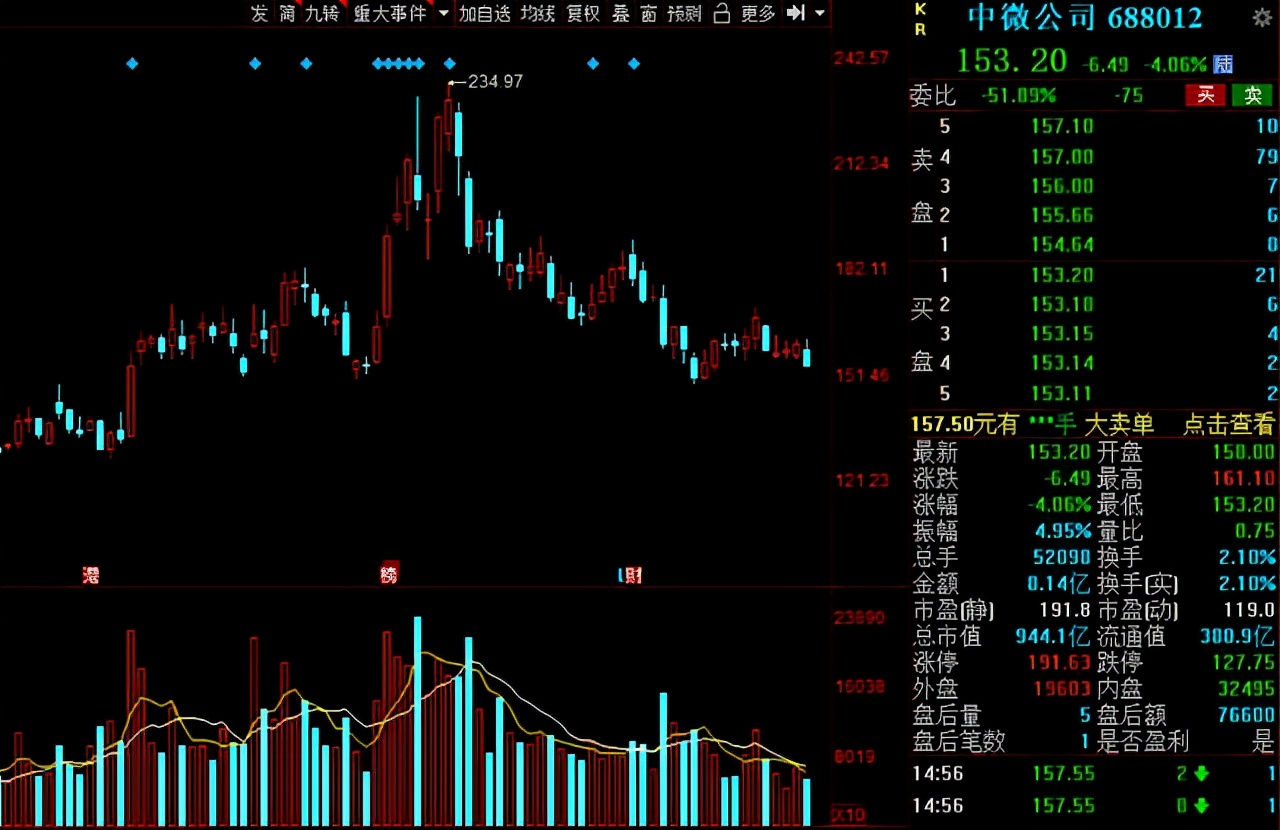Select bid price 153.11
The width and height of the screenshot is (1280, 830).
pos(1062,393)
